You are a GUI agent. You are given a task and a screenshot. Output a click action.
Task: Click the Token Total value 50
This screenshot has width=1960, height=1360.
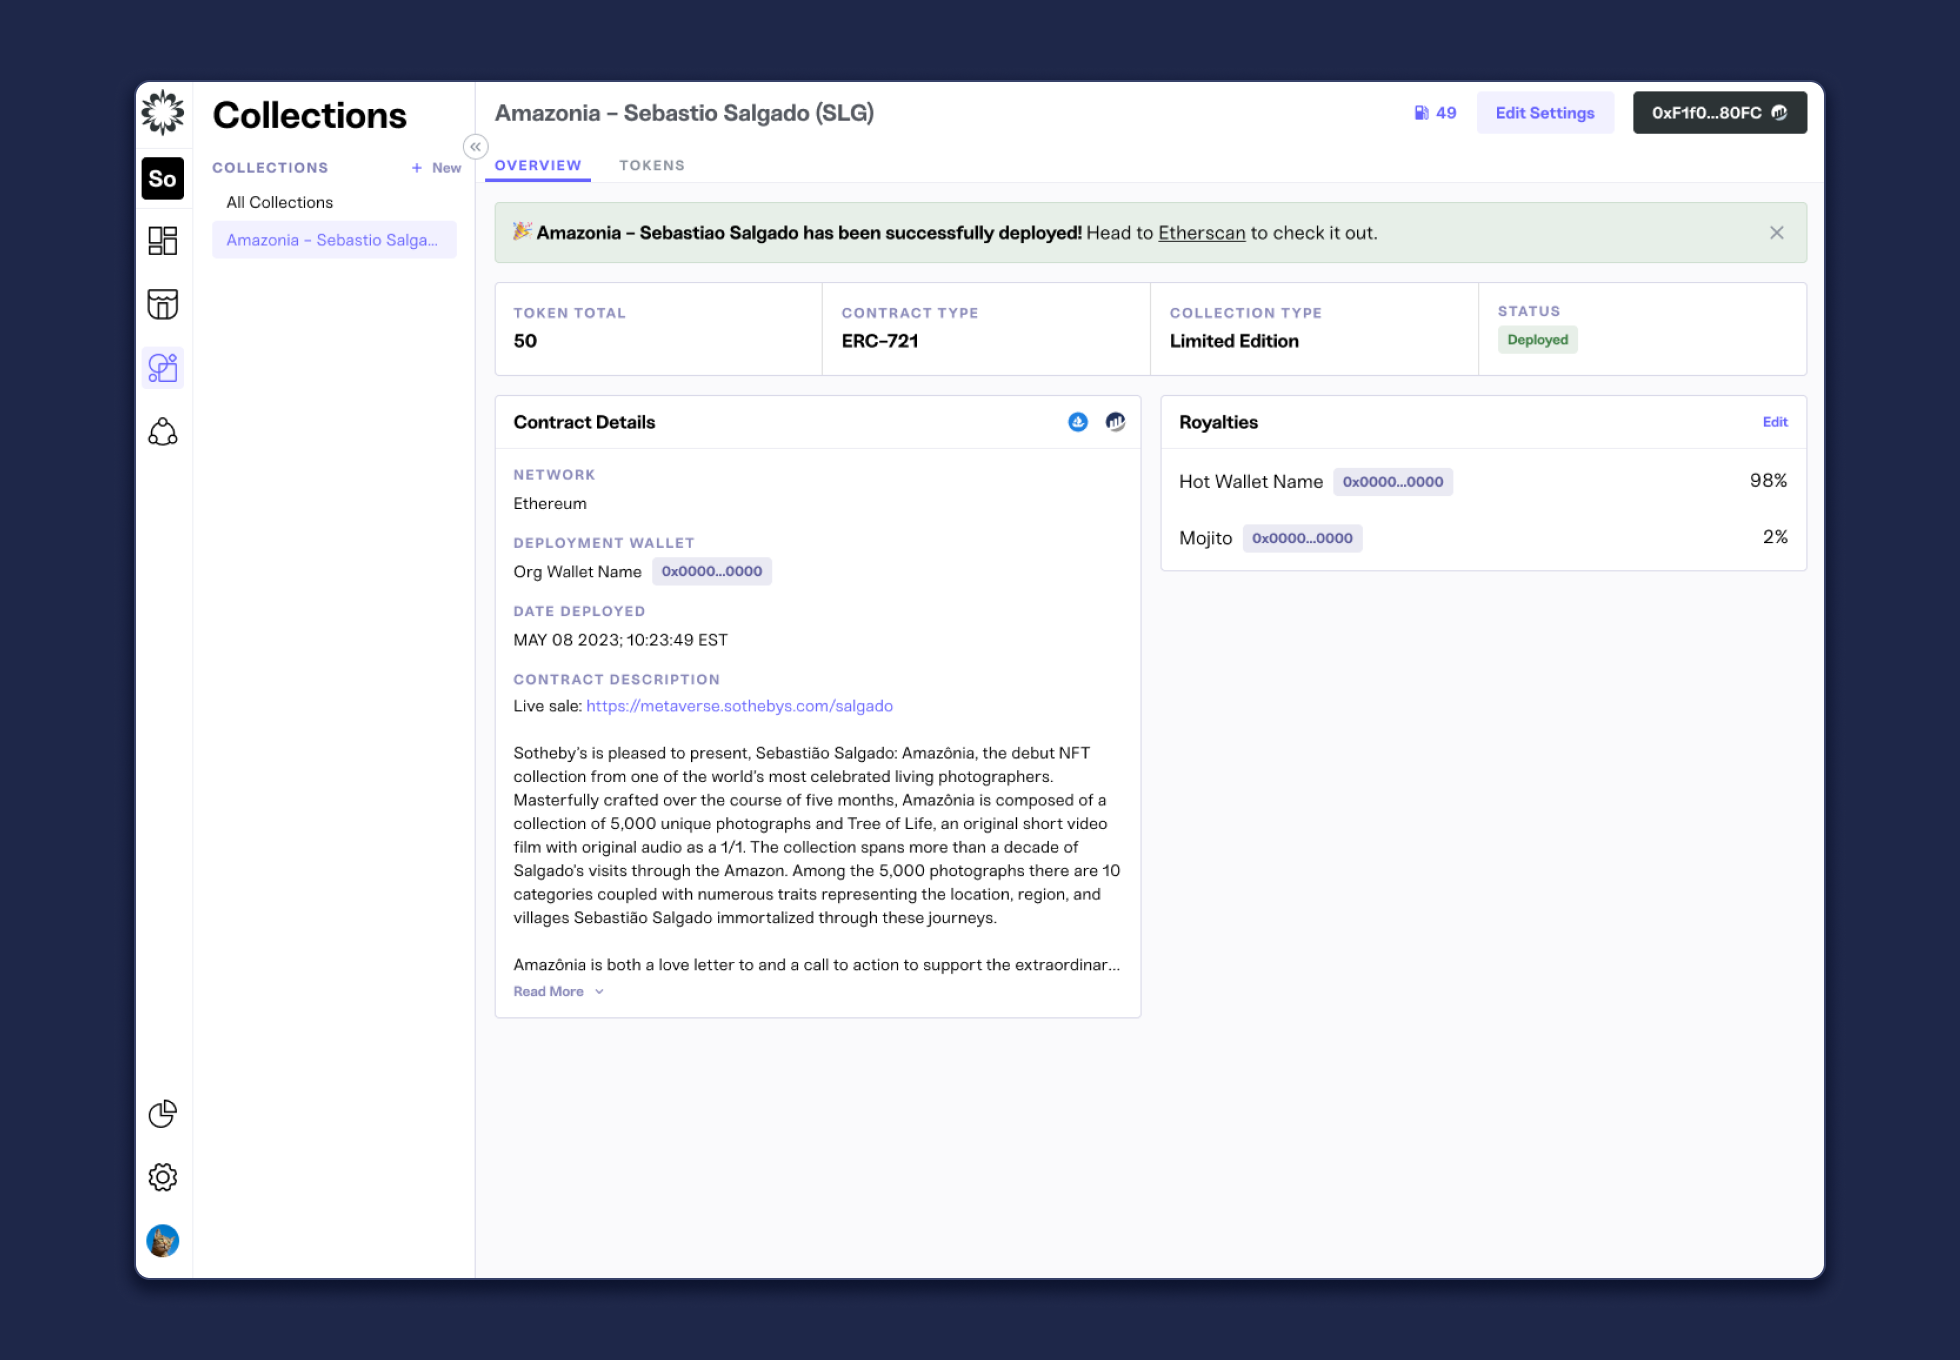click(525, 341)
